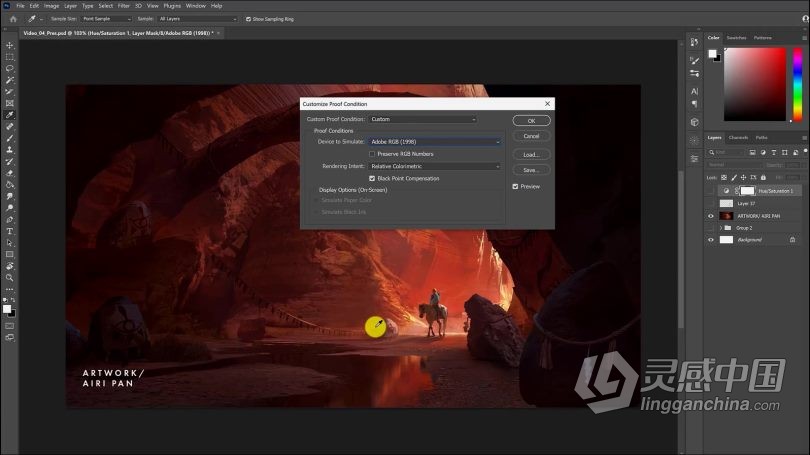Select the Move tool

pyautogui.click(x=9, y=45)
